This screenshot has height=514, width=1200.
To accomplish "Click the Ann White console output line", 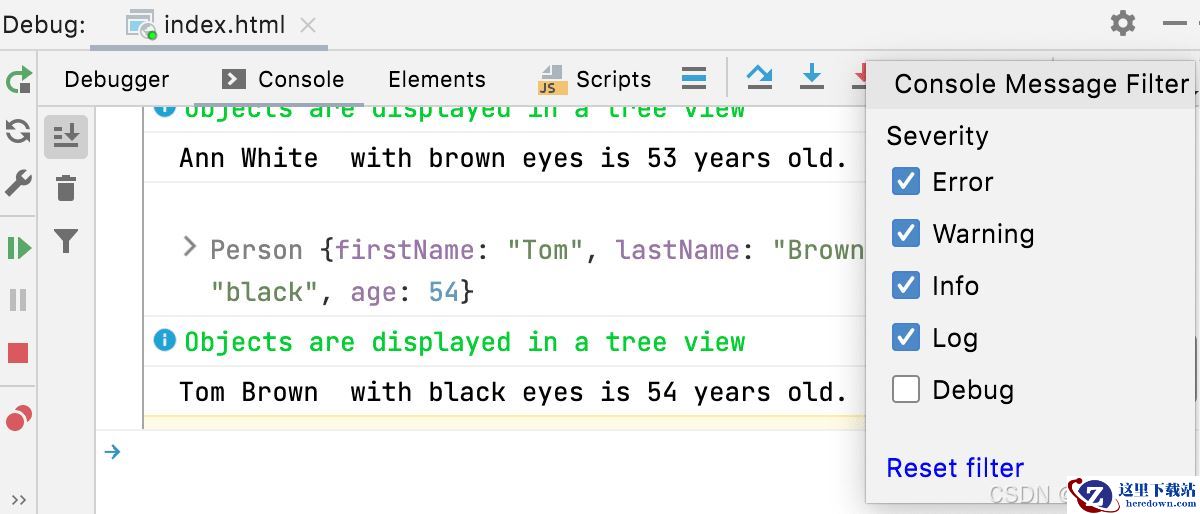I will [x=513, y=158].
